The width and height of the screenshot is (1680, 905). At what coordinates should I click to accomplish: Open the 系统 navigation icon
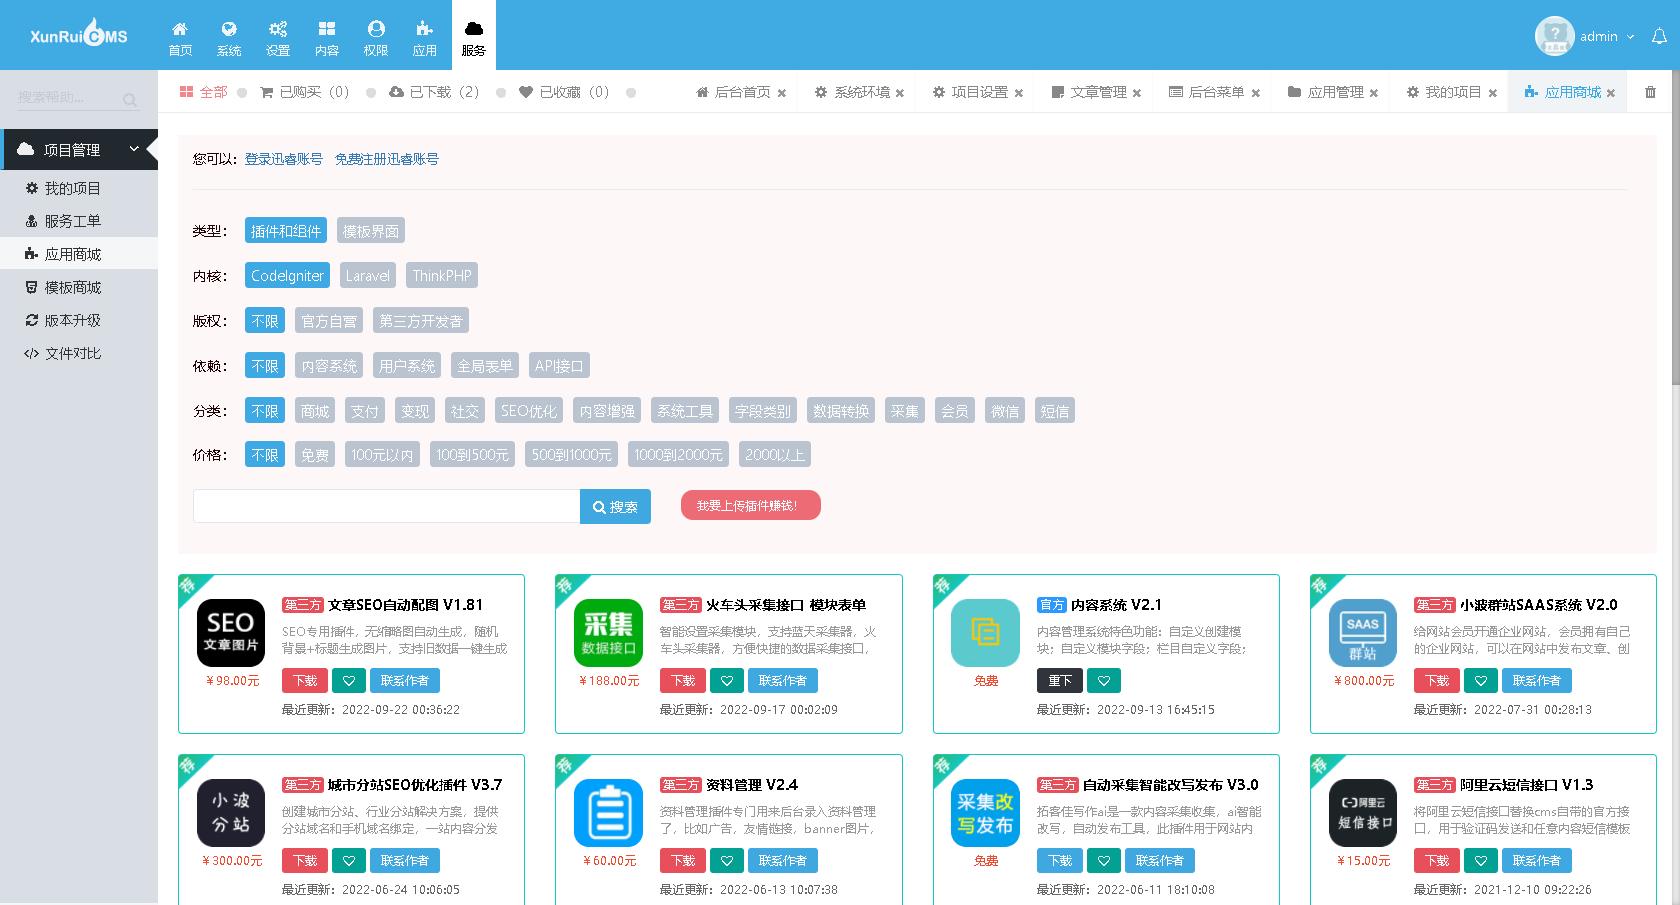(x=229, y=35)
